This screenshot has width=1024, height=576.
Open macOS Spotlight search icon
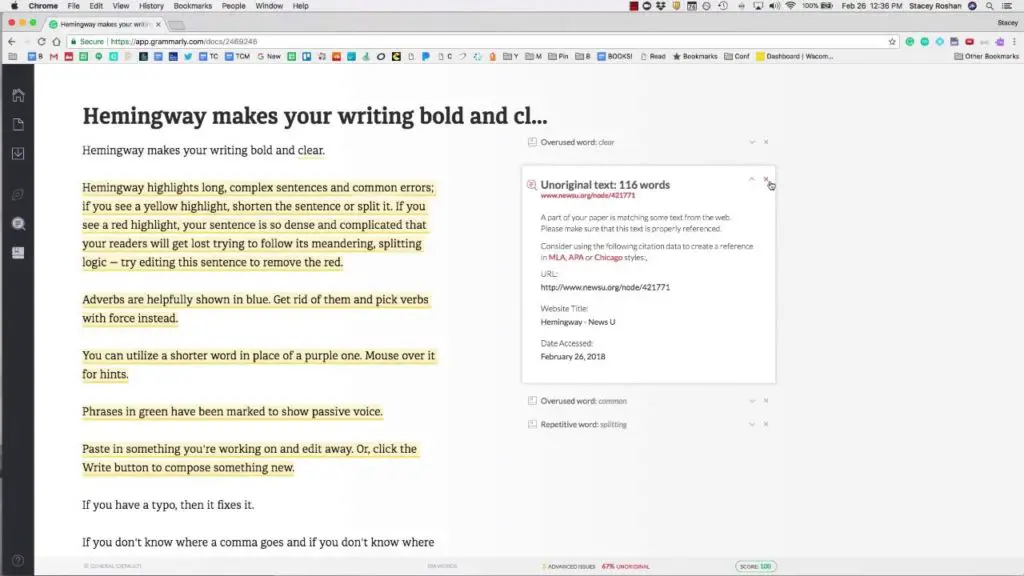(990, 6)
